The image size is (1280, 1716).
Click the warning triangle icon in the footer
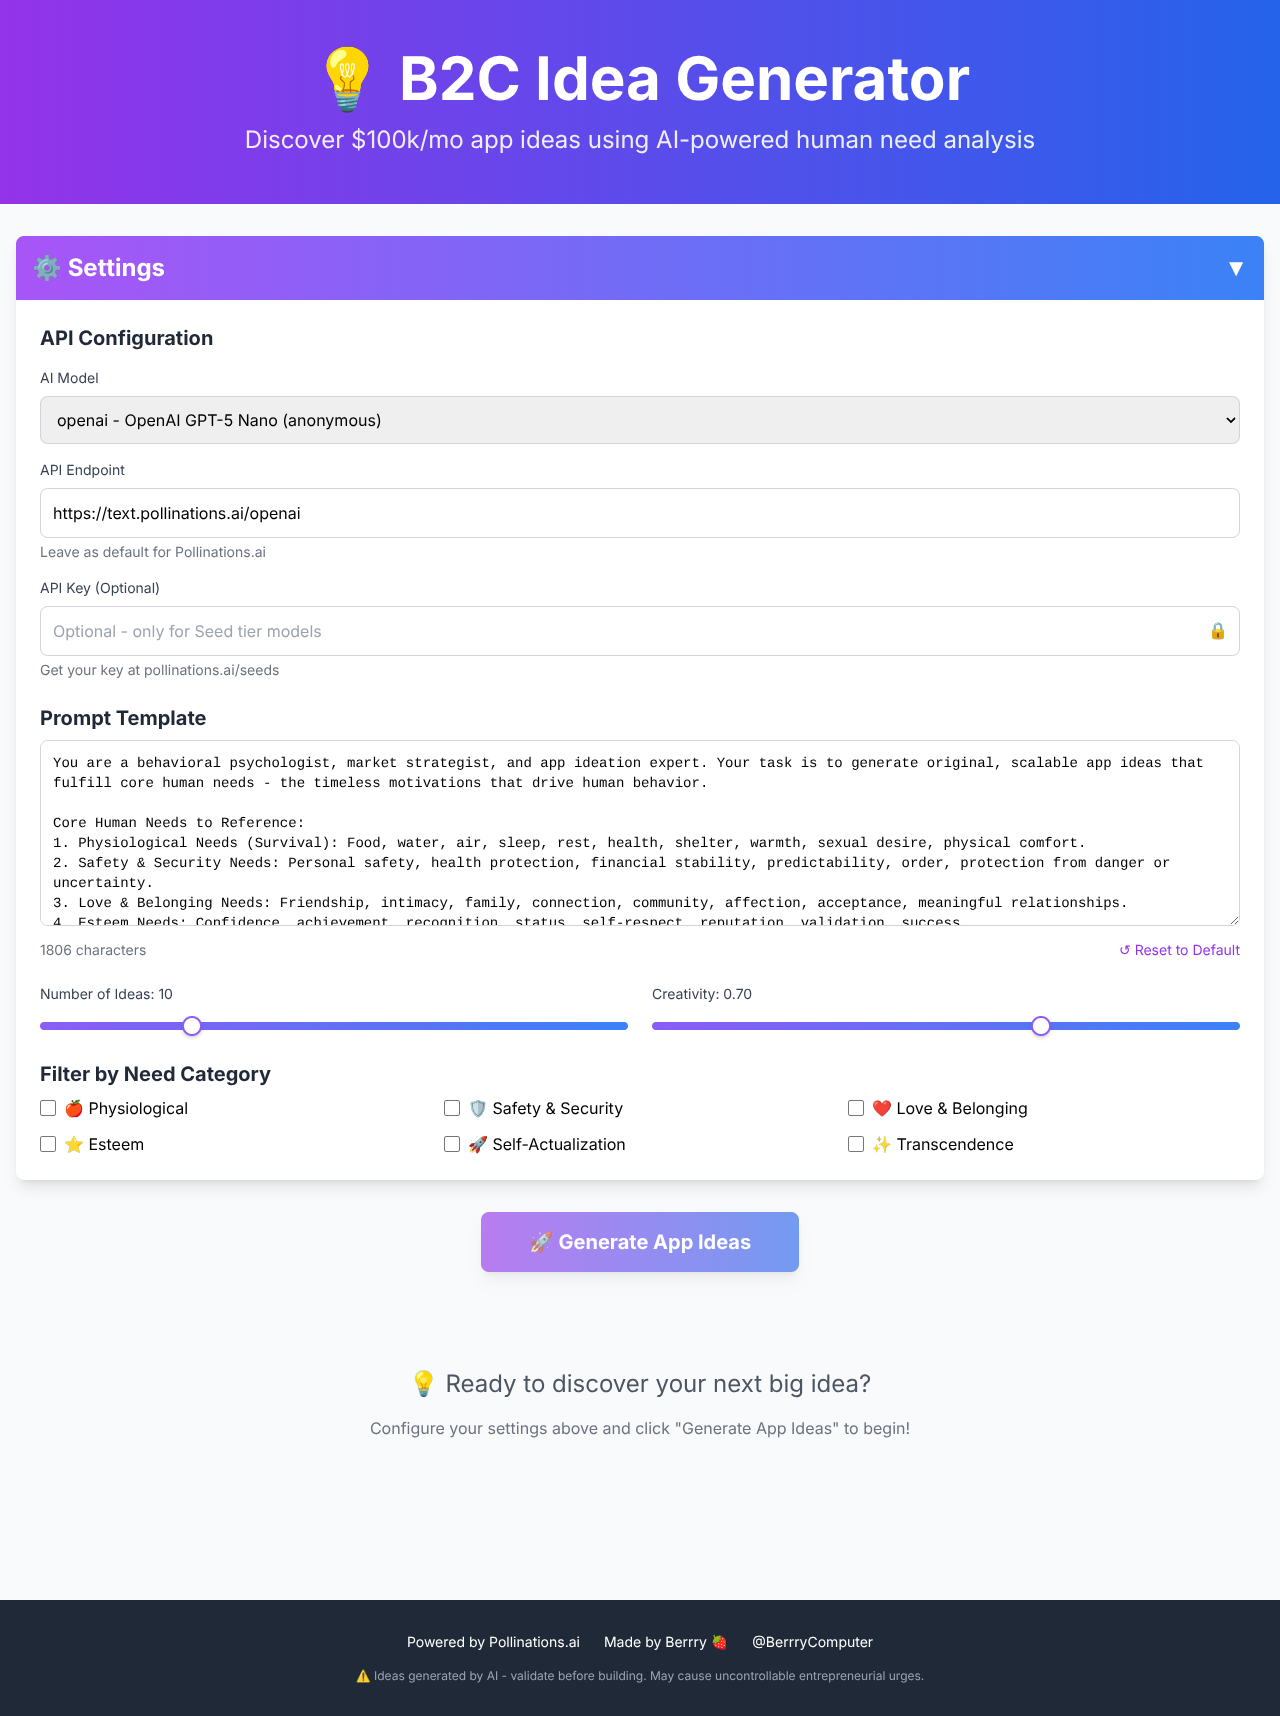363,1676
